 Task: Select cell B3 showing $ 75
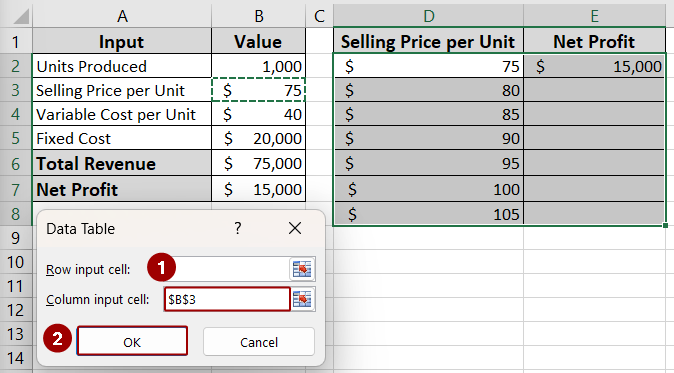click(259, 90)
